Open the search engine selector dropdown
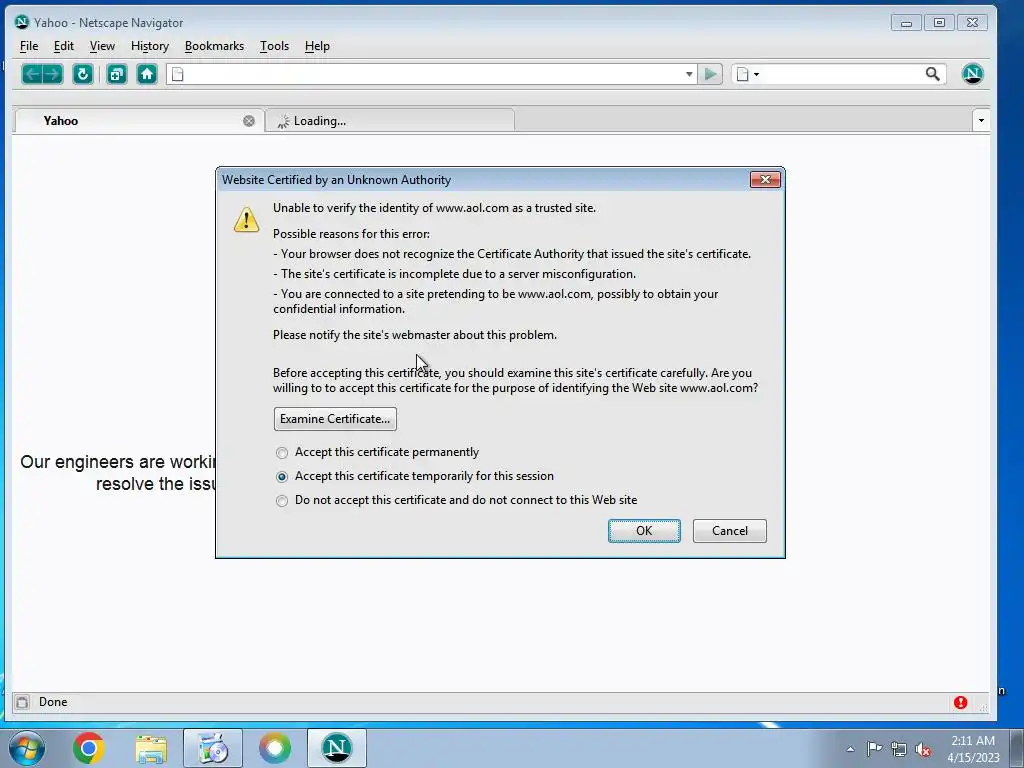 click(x=748, y=74)
